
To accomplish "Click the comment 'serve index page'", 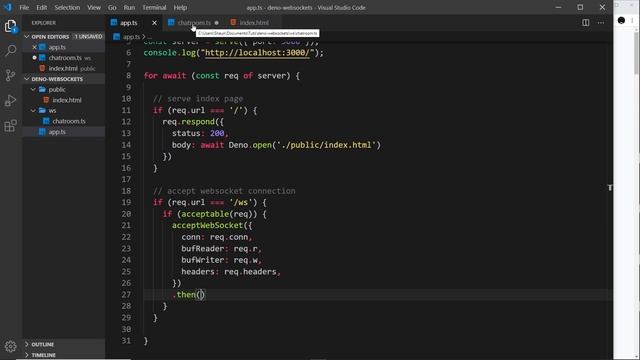I will tap(198, 99).
